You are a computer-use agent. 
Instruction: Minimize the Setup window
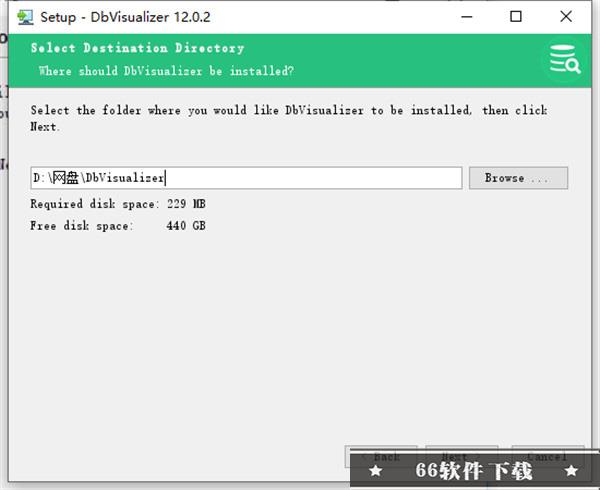[466, 17]
